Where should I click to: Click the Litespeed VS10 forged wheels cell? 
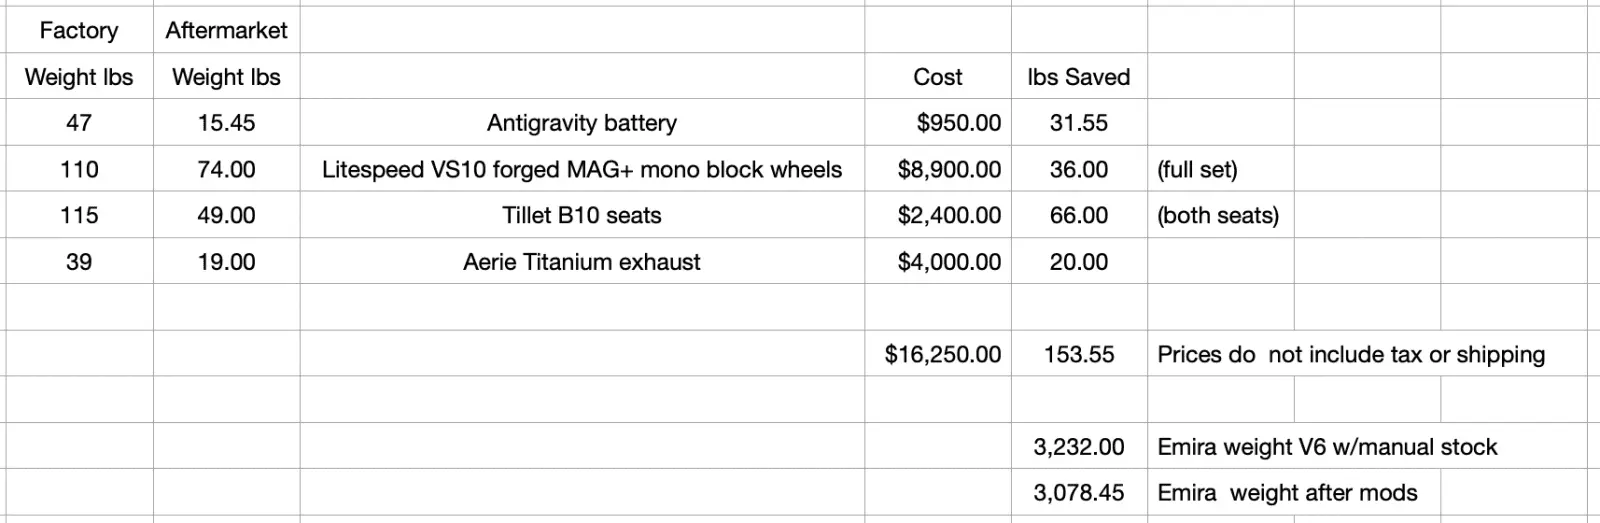(581, 170)
